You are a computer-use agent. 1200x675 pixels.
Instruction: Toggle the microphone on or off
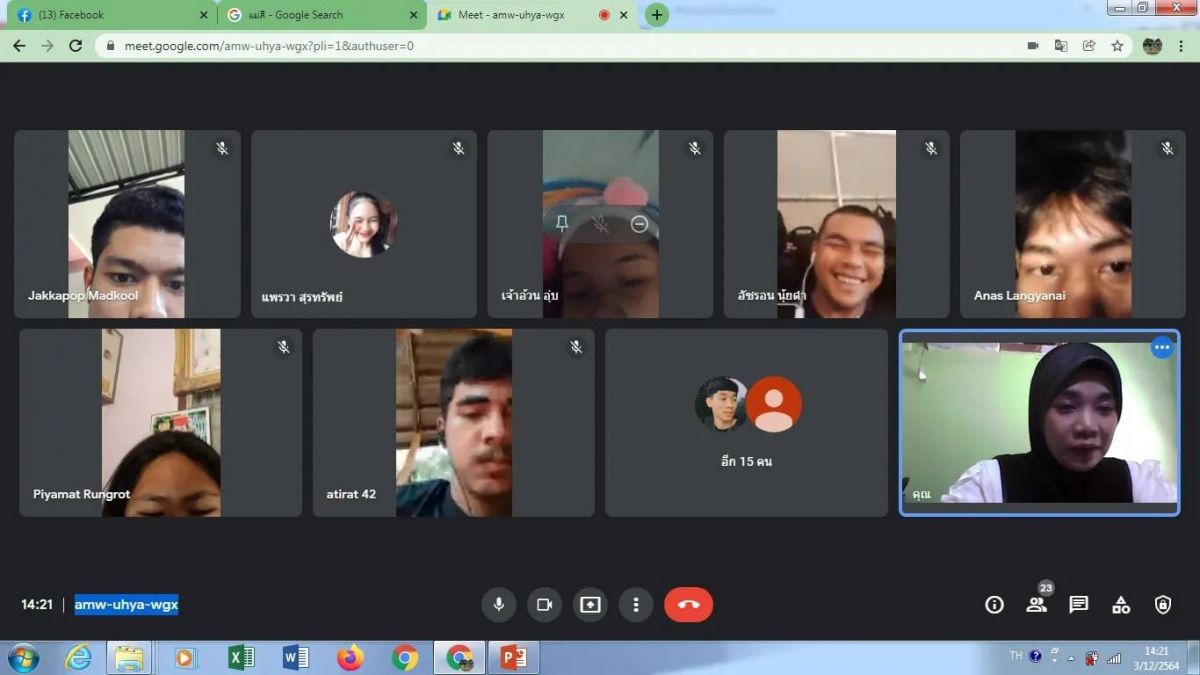[498, 605]
